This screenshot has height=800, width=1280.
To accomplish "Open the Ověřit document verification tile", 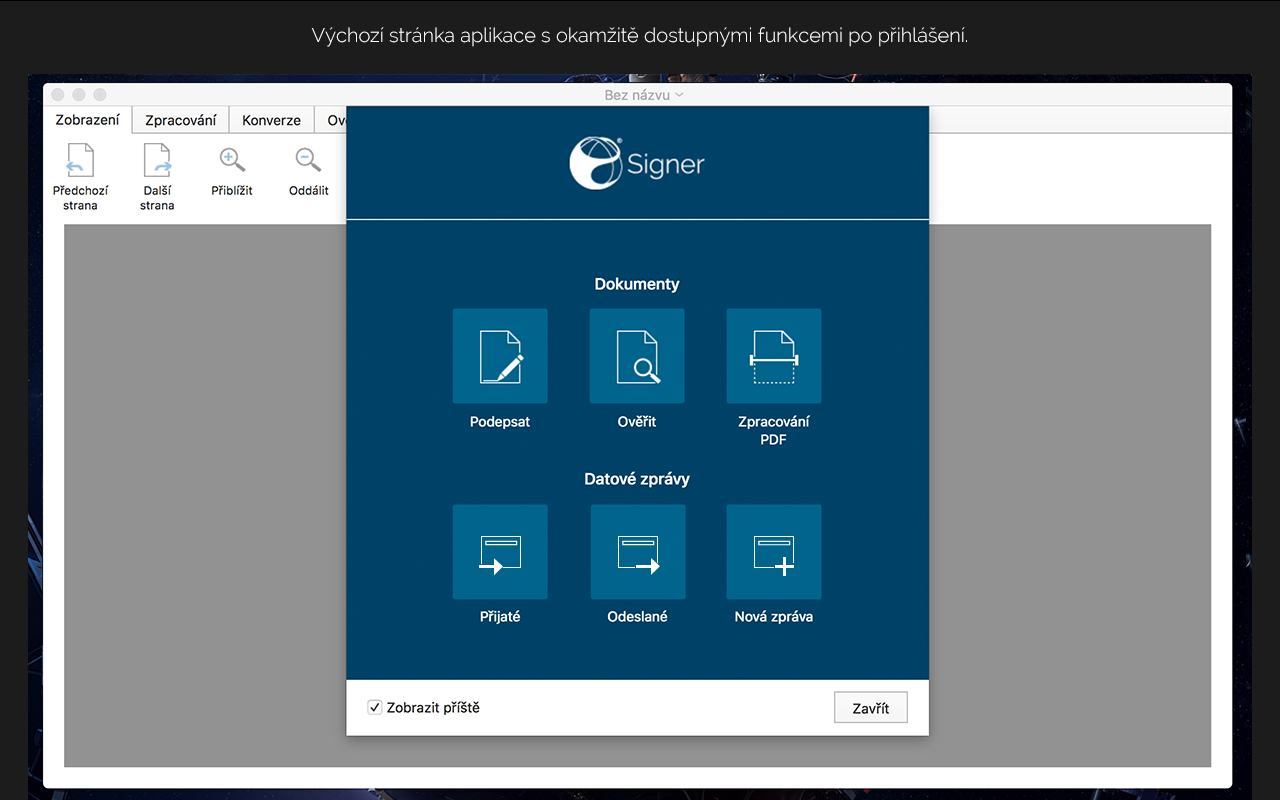I will click(637, 356).
